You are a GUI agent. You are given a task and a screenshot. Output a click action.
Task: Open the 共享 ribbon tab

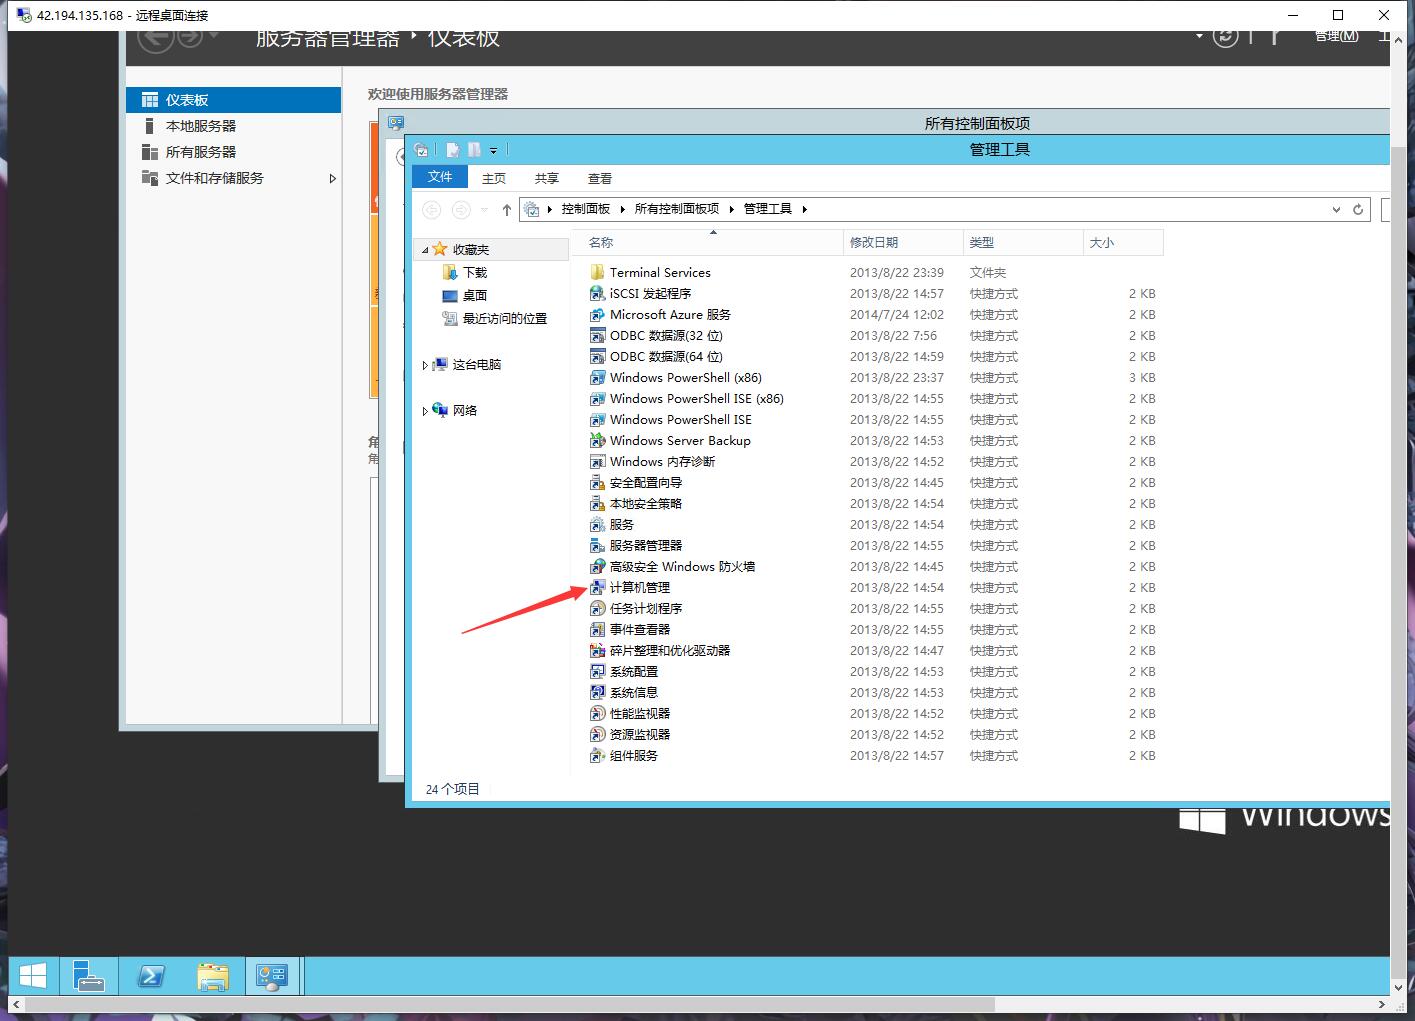click(x=546, y=178)
